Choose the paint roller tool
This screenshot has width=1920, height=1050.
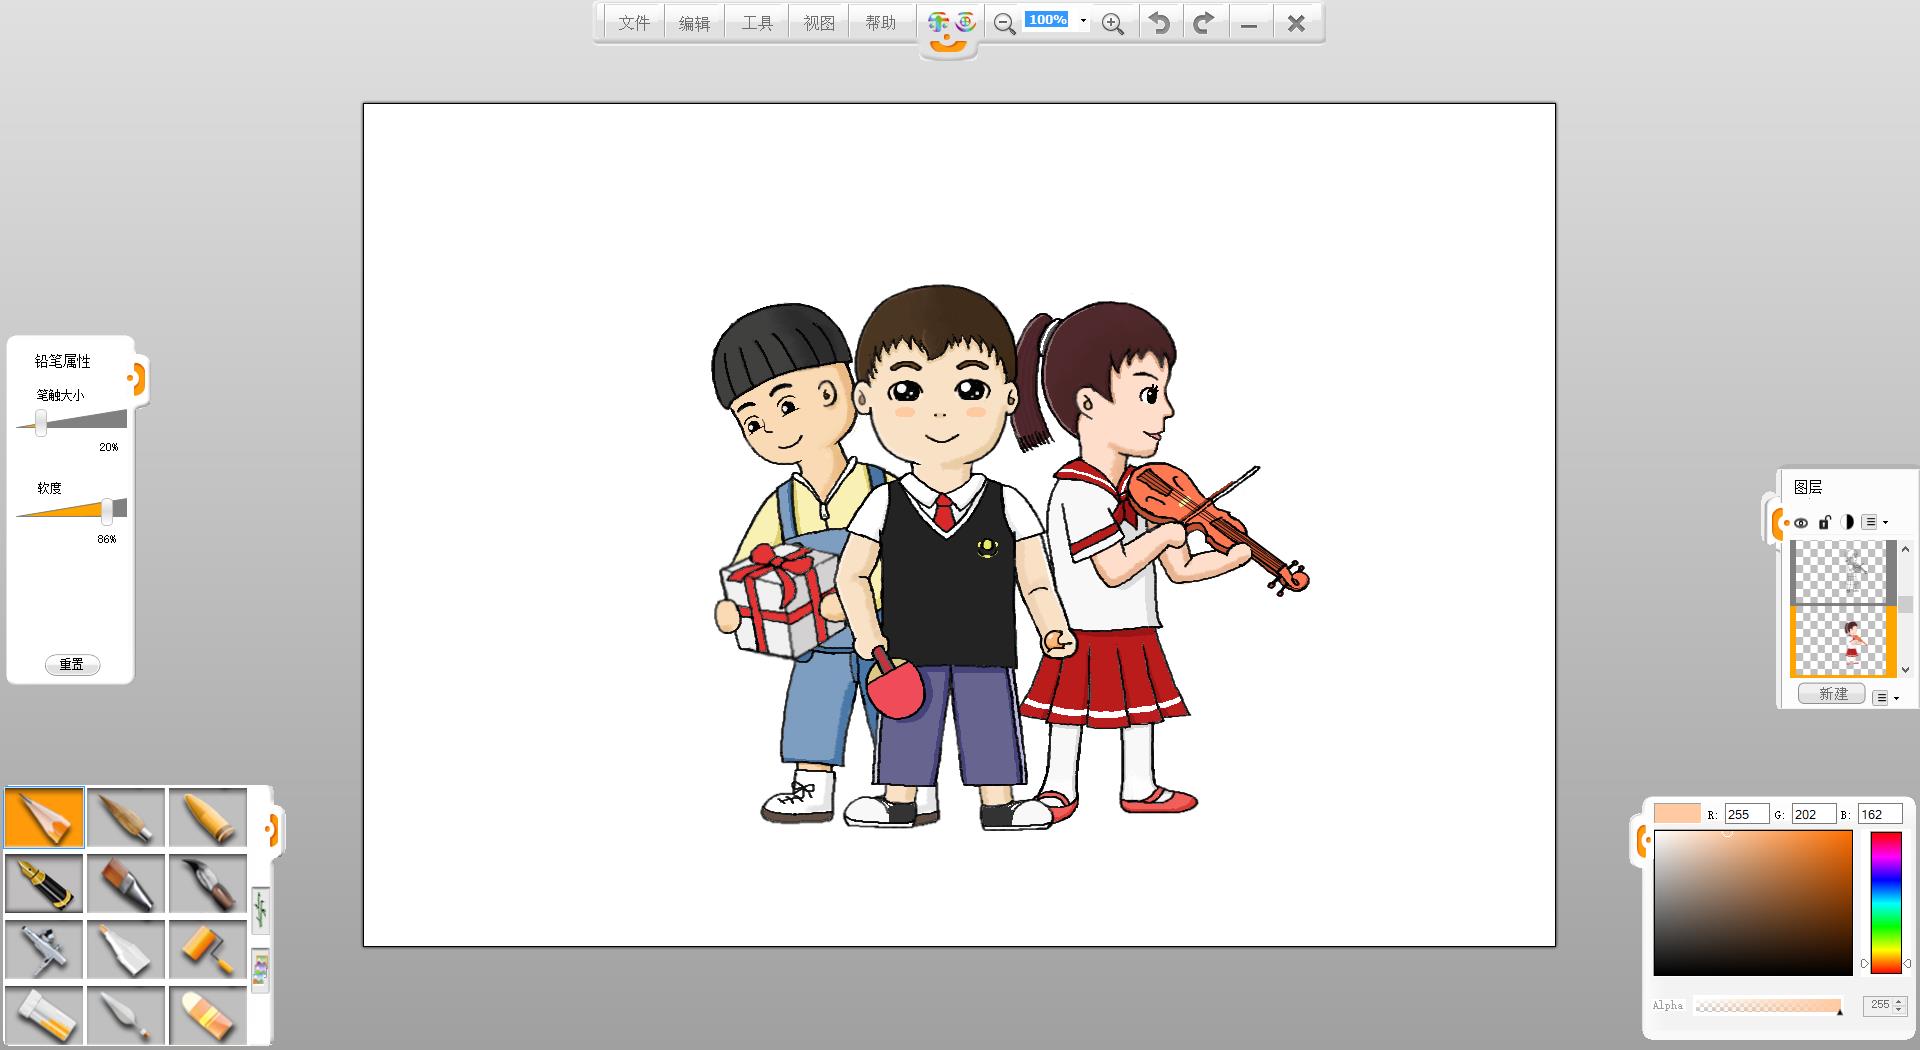[208, 949]
